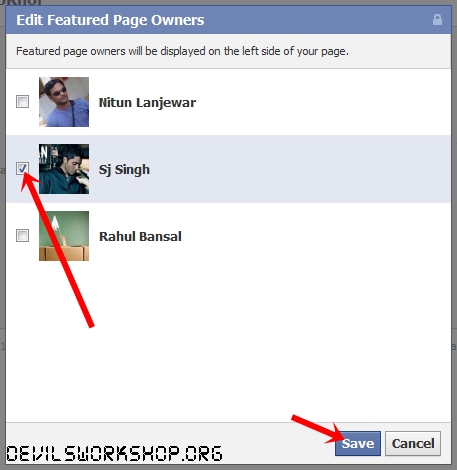The height and width of the screenshot is (470, 457).
Task: Cancel the edit dialog
Action: [413, 443]
